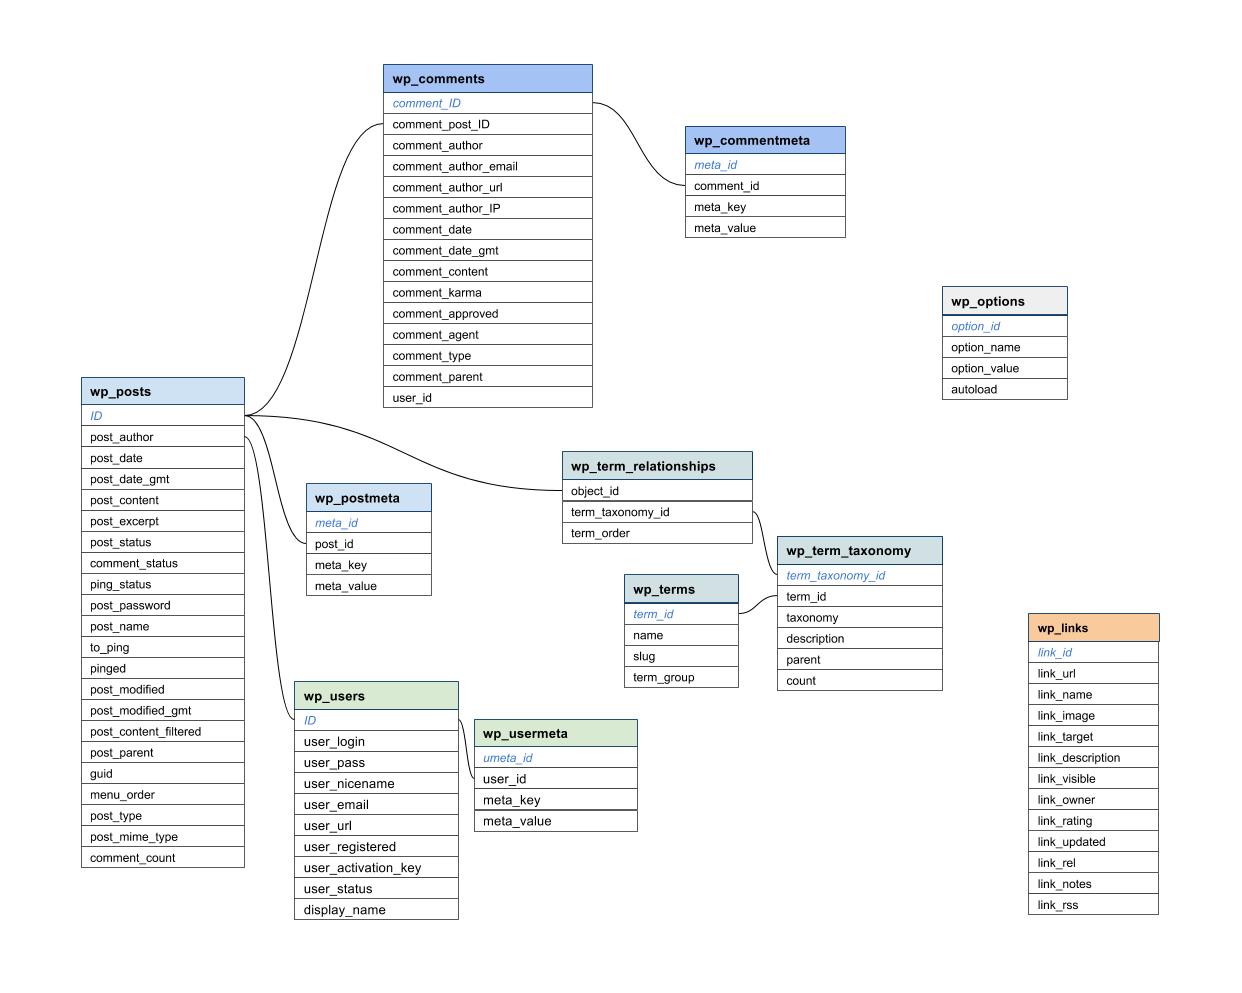
Task: Click term_taxonomy_id in wp_term_relationships
Action: pyautogui.click(x=657, y=512)
